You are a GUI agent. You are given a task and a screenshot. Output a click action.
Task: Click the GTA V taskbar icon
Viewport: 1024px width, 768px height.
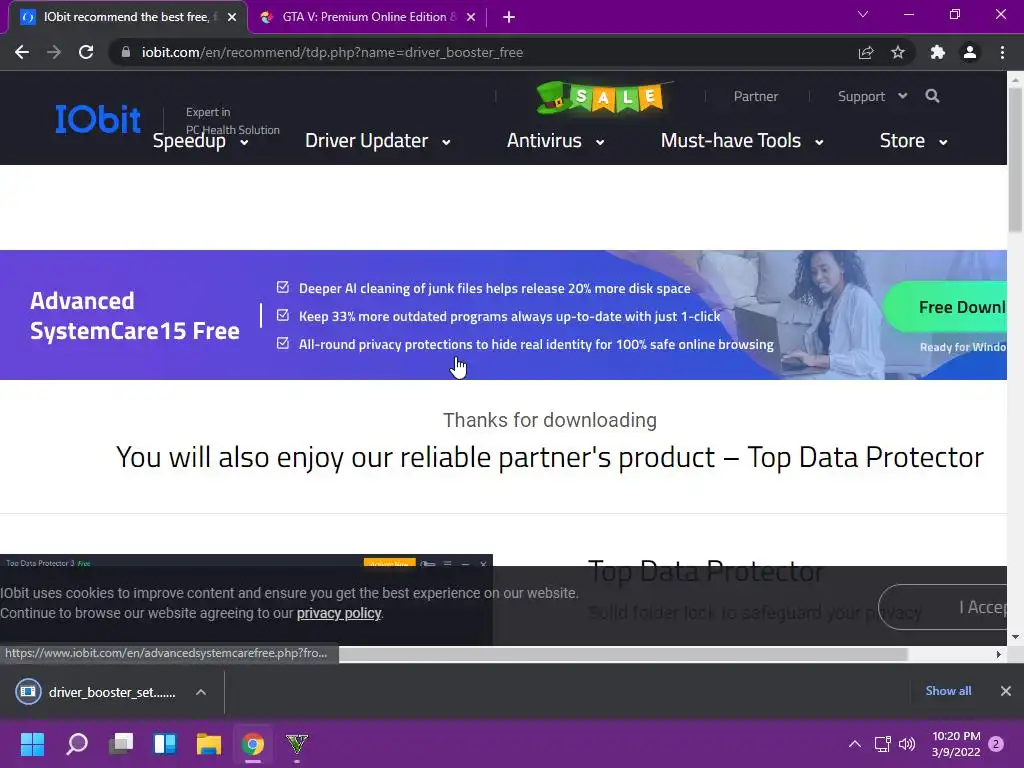[297, 744]
